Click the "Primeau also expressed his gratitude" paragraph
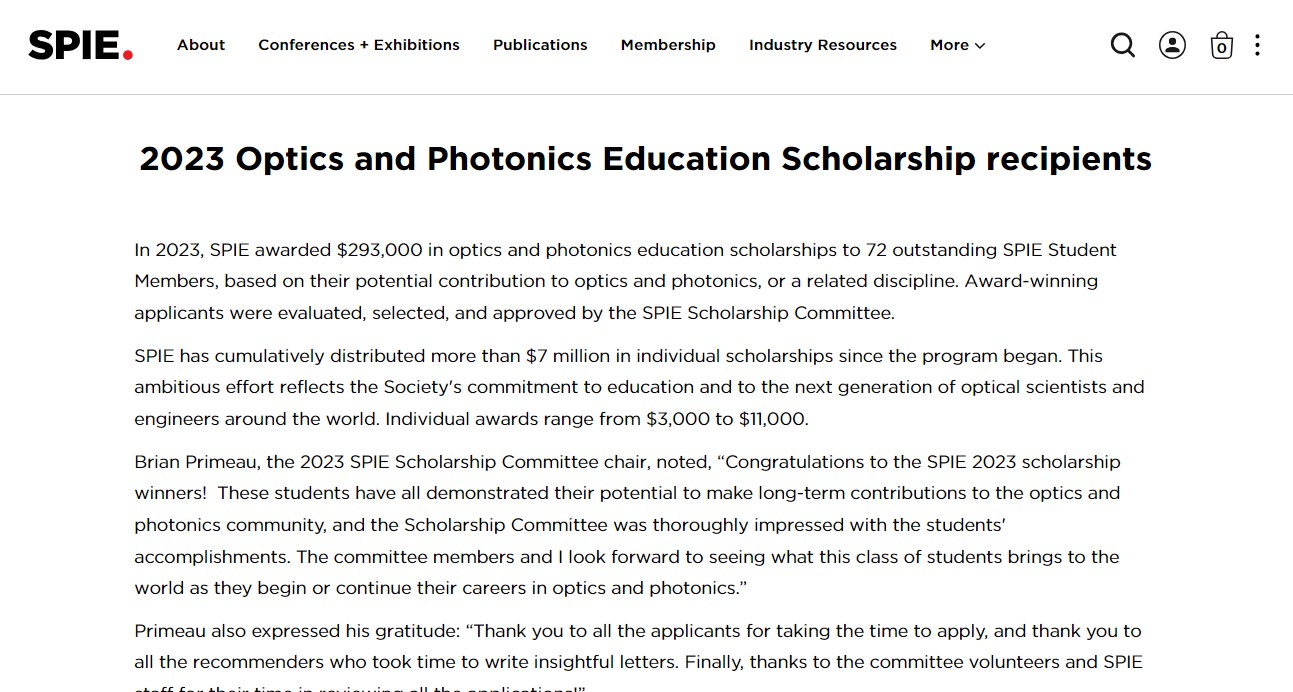The width and height of the screenshot is (1293, 692). click(x=638, y=647)
